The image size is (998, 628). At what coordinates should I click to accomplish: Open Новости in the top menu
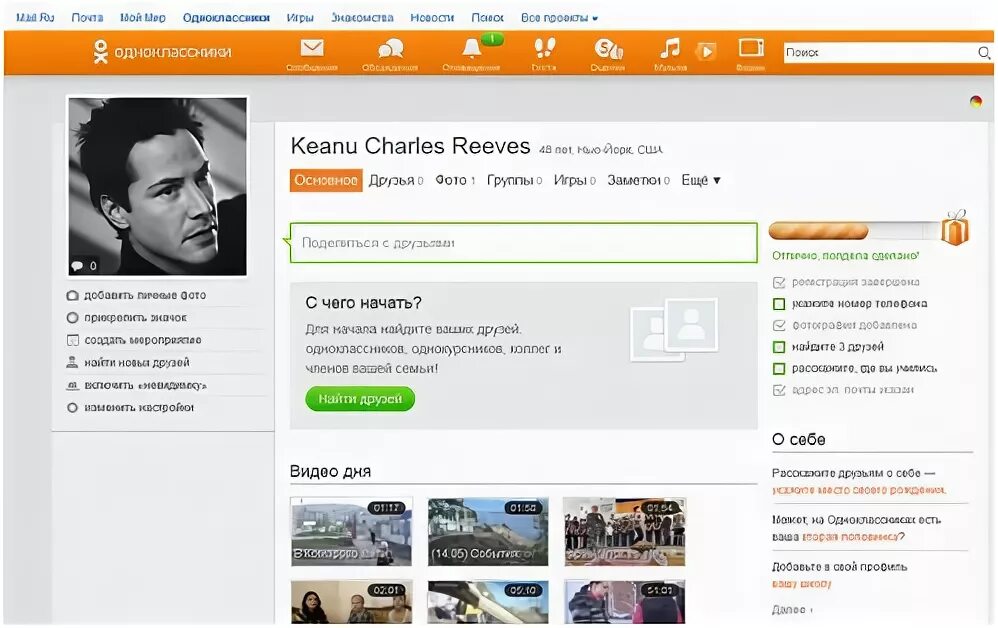click(x=432, y=18)
